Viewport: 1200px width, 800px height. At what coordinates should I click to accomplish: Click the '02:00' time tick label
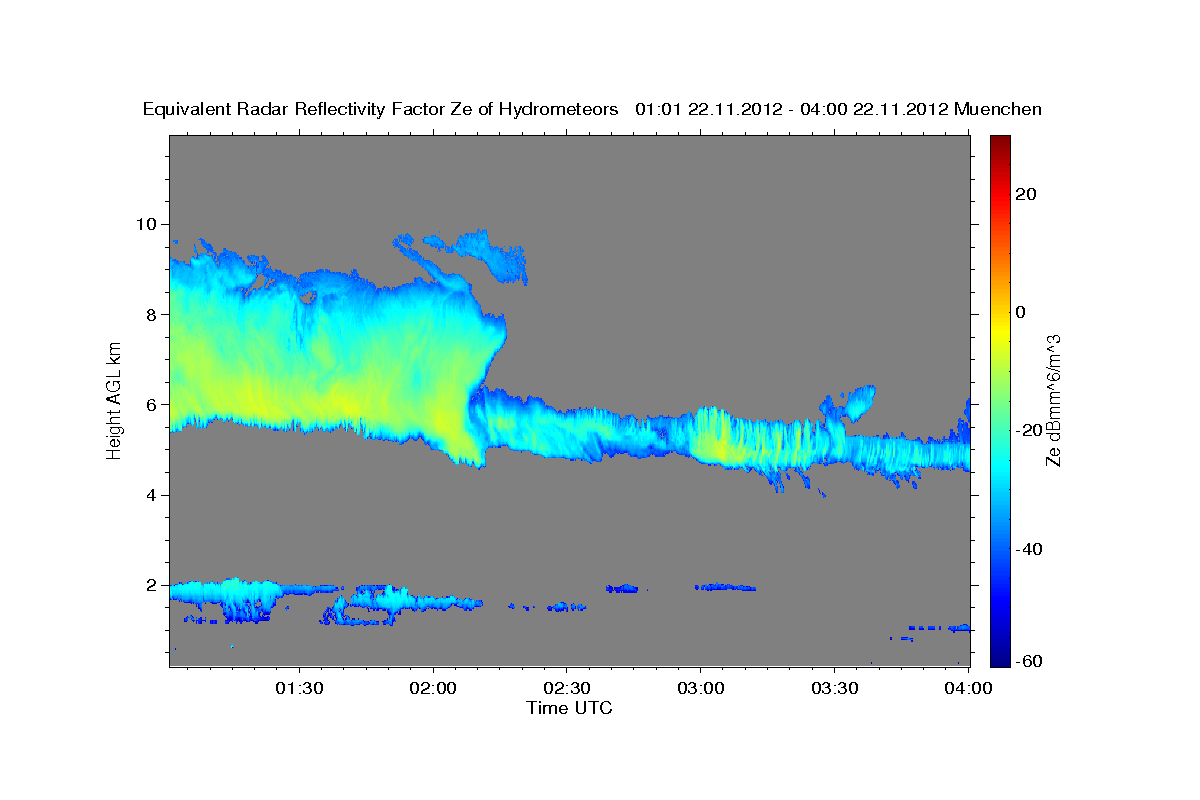433,688
